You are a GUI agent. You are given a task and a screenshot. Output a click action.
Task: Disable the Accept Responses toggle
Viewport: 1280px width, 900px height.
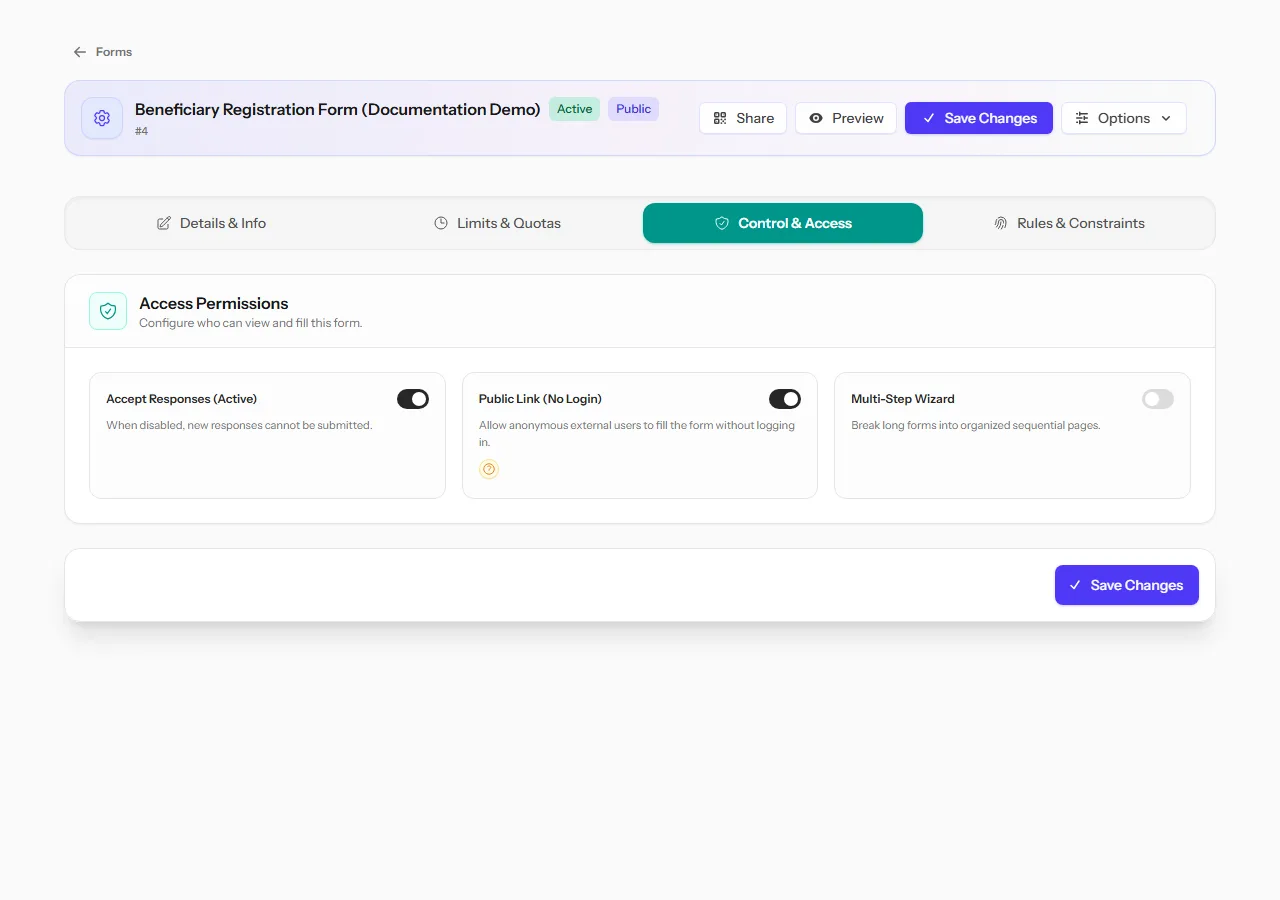coord(413,399)
